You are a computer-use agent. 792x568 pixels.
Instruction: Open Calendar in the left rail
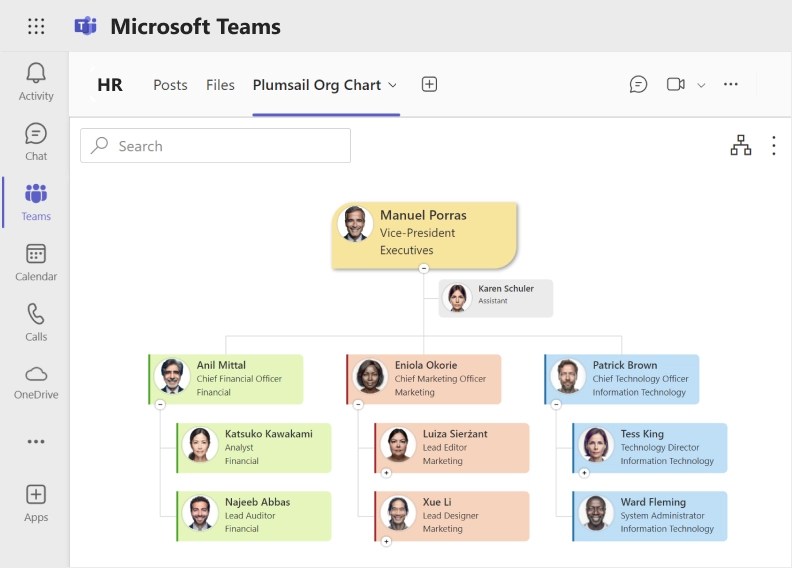[x=36, y=253]
